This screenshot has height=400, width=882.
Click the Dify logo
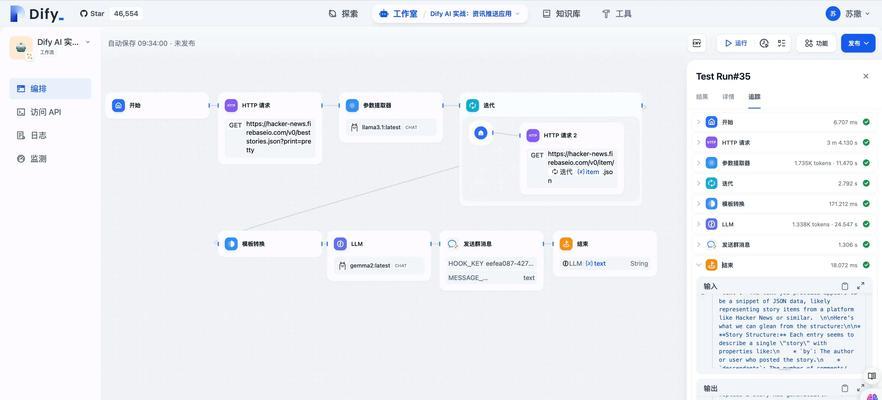click(37, 14)
